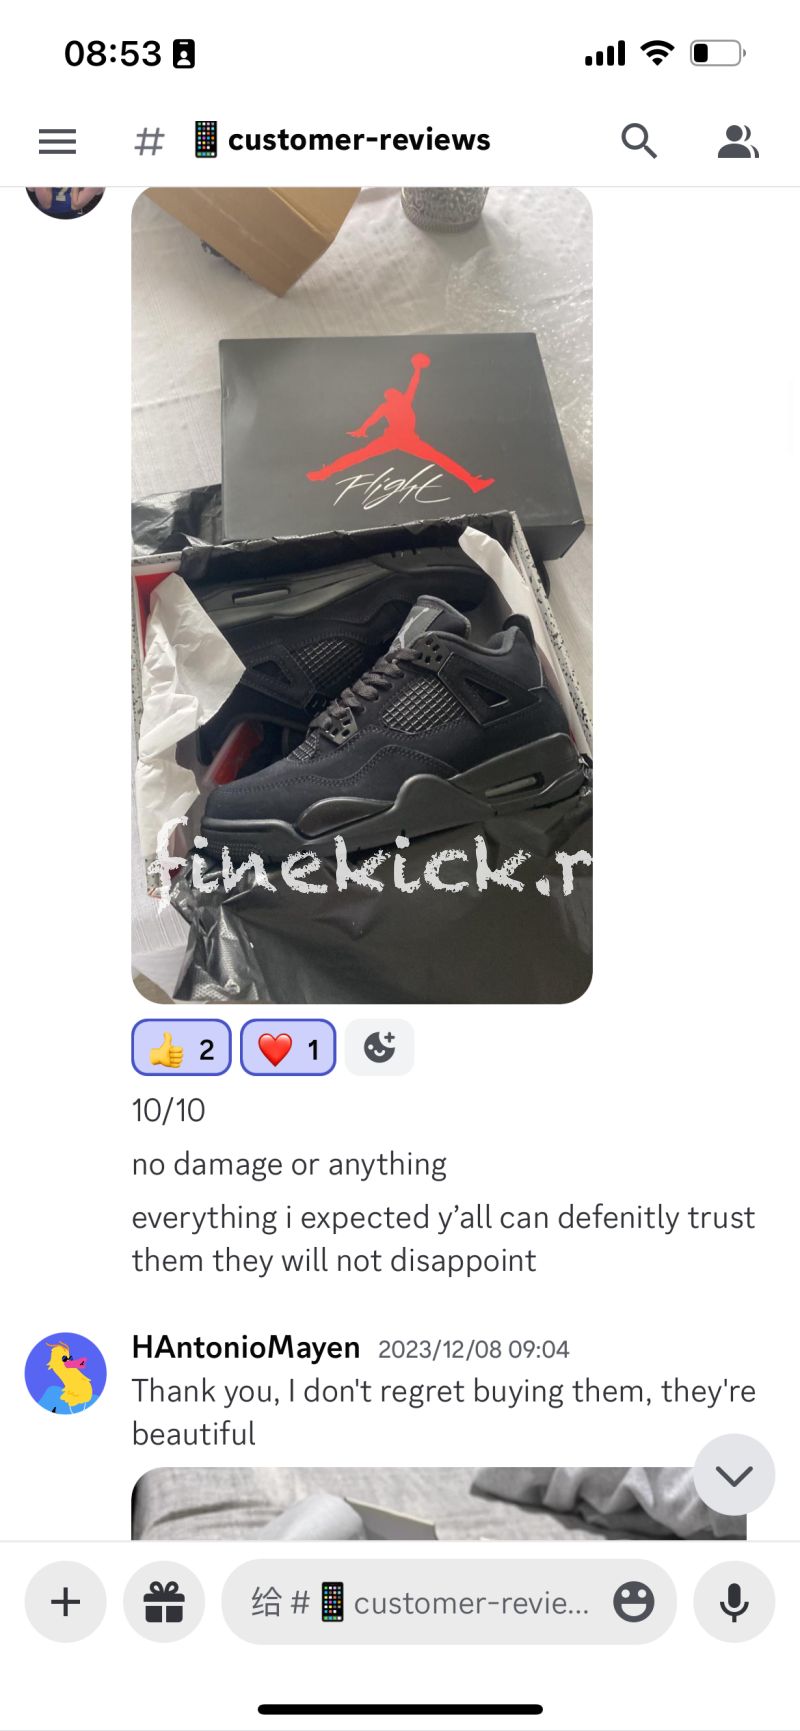Tap the HAntonioMayen username
800x1731 pixels.
coord(246,1347)
